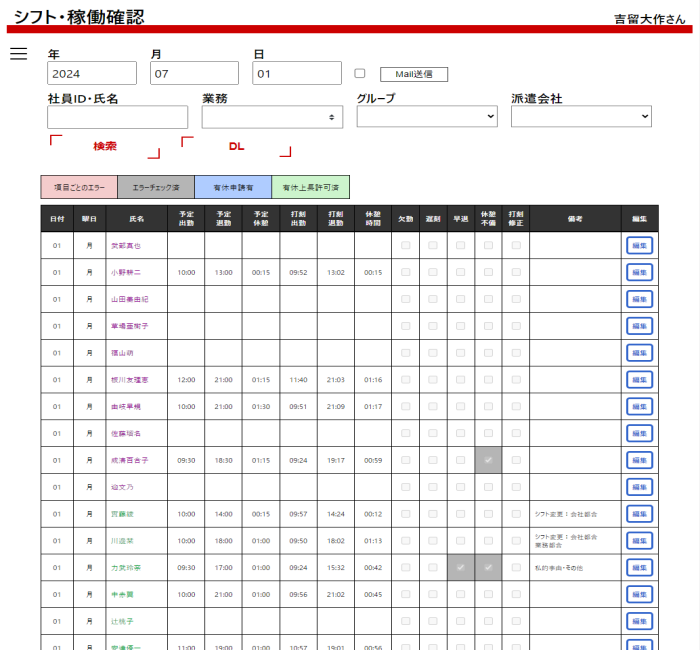Click 編集 for the 09:30 to 18:30 shift row
The height and width of the screenshot is (650, 700).
click(x=639, y=460)
